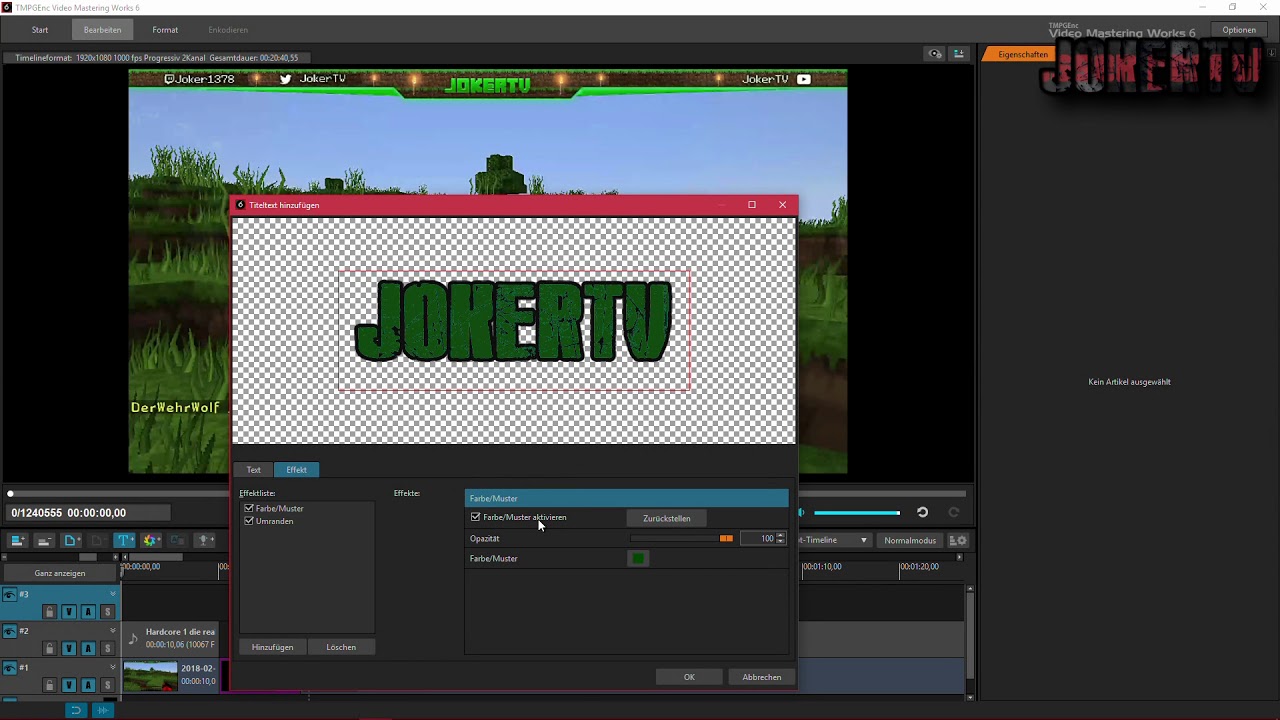The image size is (1280, 720).
Task: Expand track #3 with its chevron
Action: pos(113,595)
